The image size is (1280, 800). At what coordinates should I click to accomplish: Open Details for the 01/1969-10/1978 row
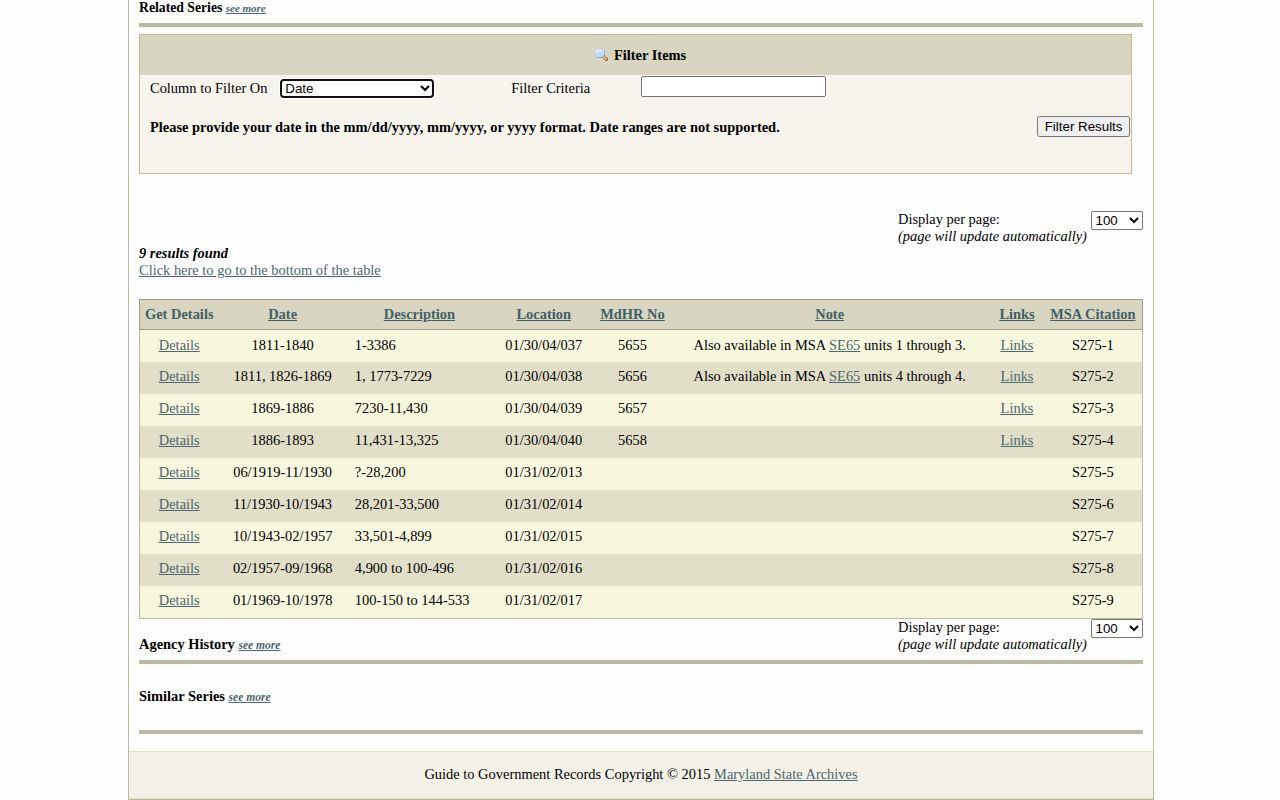(179, 600)
